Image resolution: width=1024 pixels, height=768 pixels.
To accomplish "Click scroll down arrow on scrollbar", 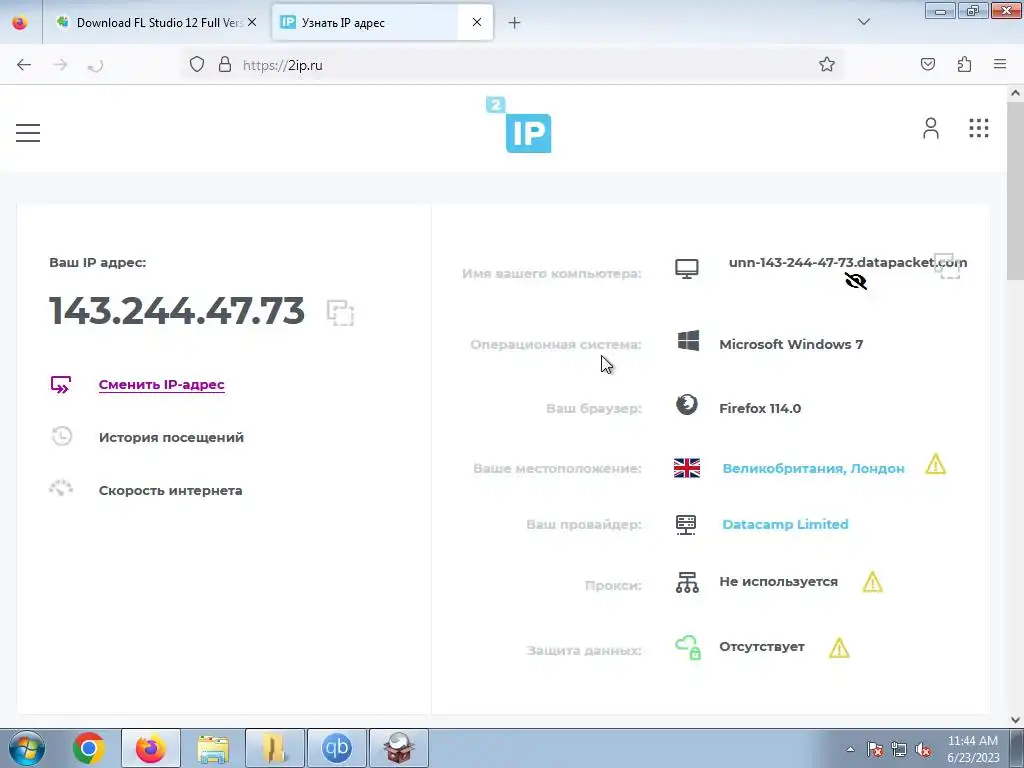I will tap(1015, 720).
